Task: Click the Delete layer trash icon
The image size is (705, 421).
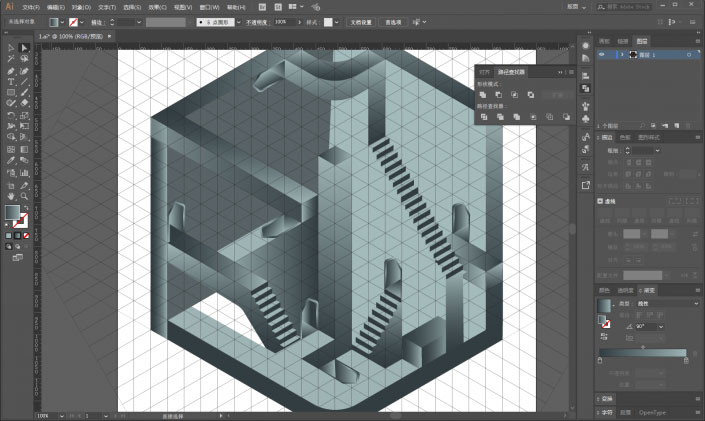Action: pos(688,126)
